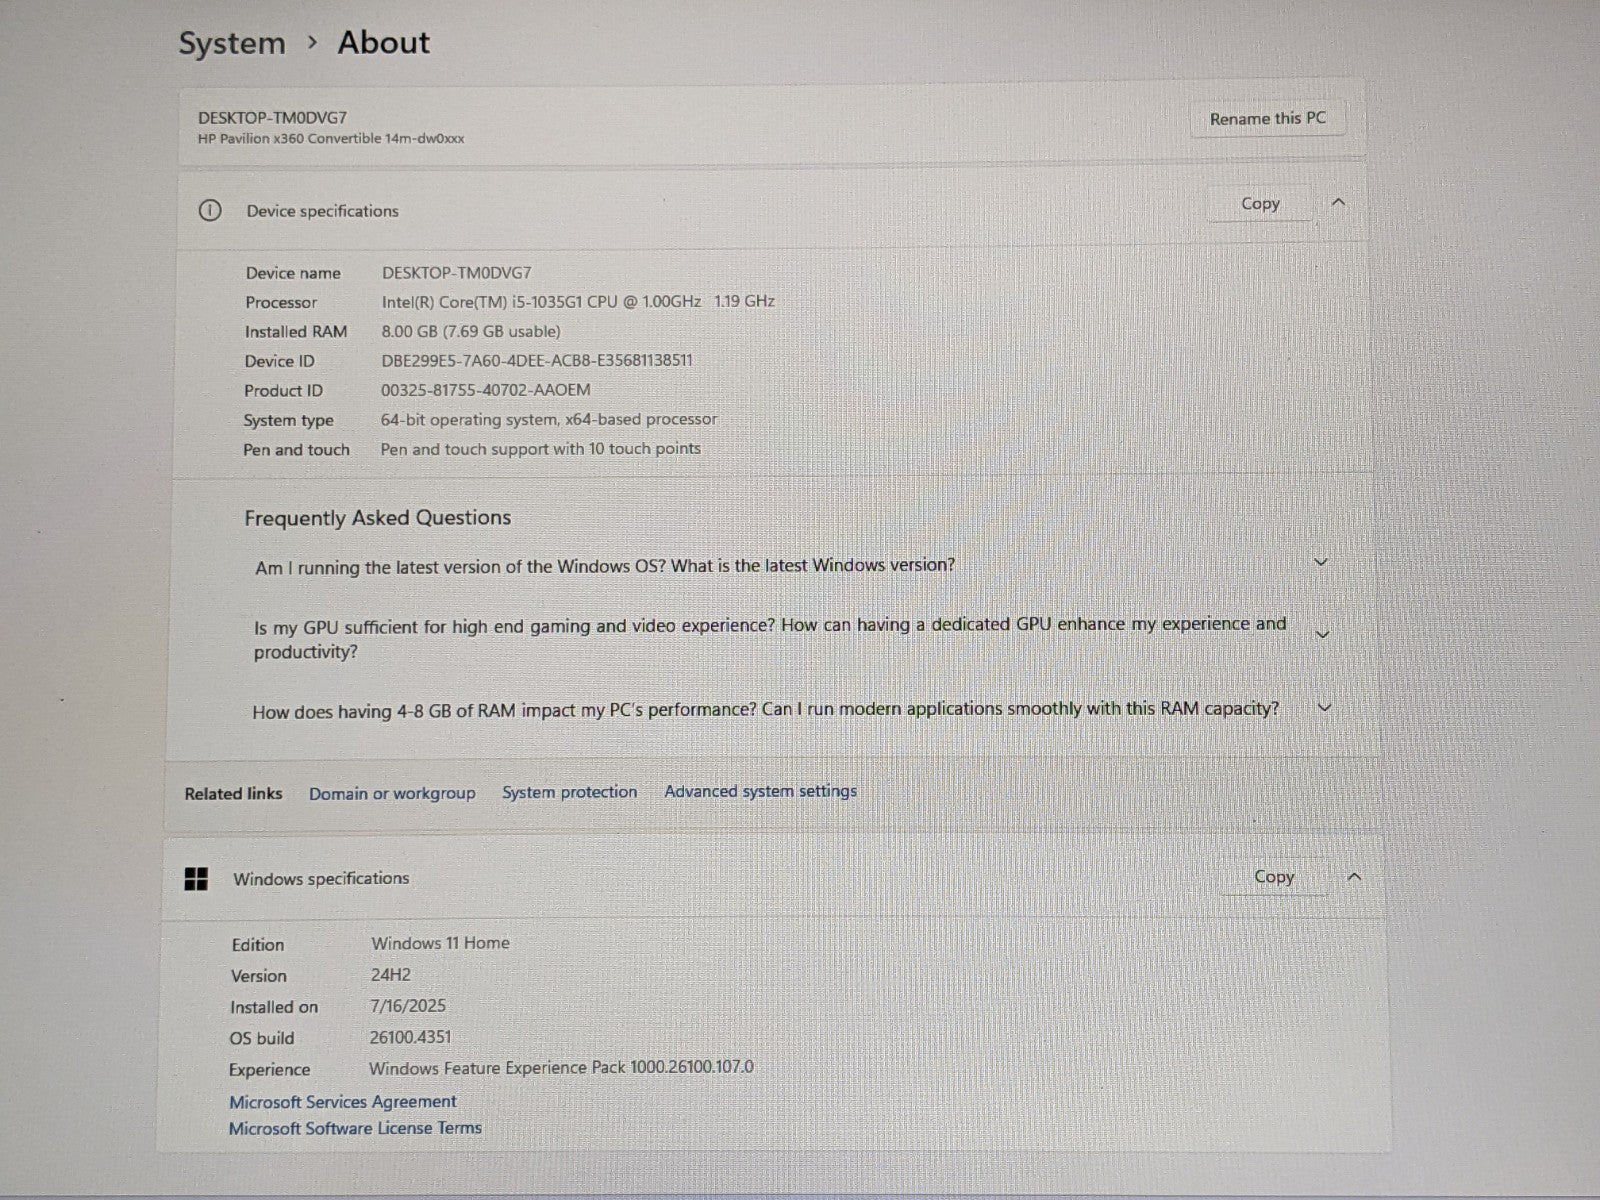Collapse the Device specifications section chevron

click(1338, 203)
